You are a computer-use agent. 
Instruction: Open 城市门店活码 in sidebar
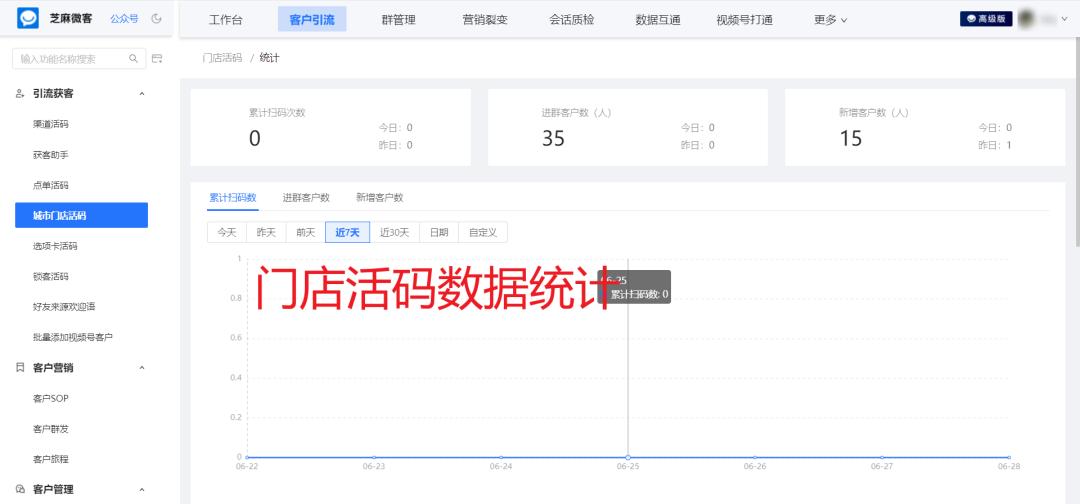tap(81, 216)
